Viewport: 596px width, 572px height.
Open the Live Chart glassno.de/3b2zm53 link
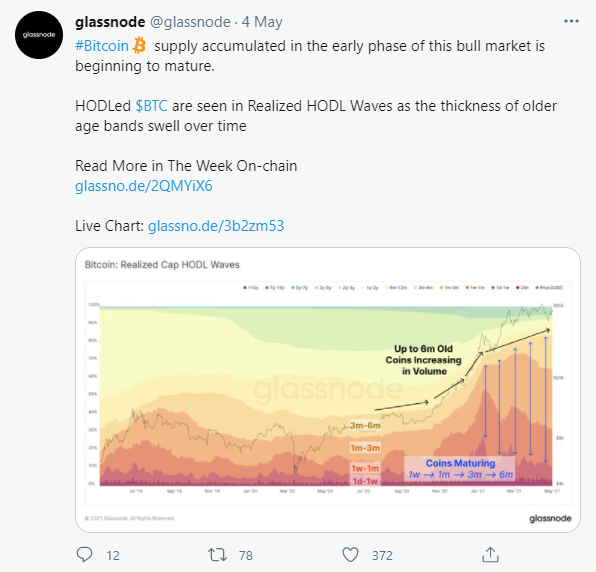(216, 226)
